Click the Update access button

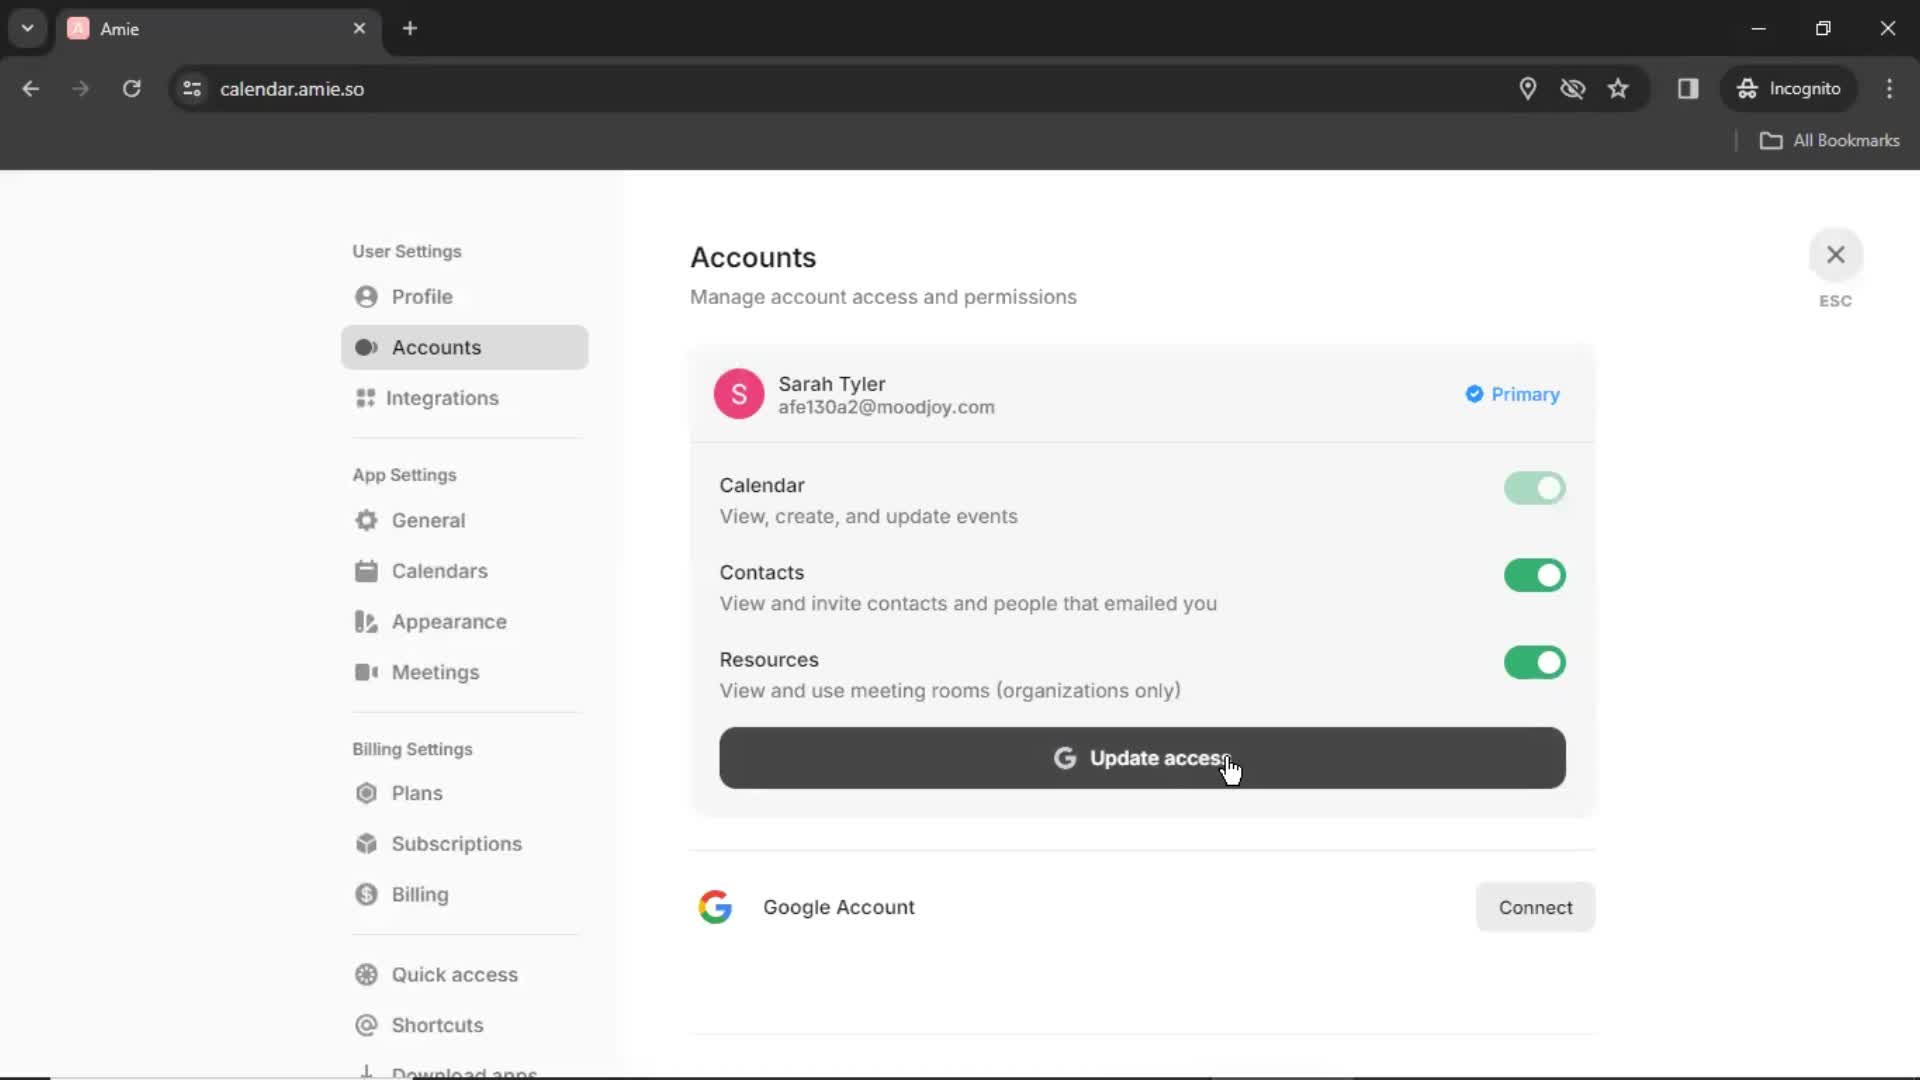pyautogui.click(x=1142, y=757)
